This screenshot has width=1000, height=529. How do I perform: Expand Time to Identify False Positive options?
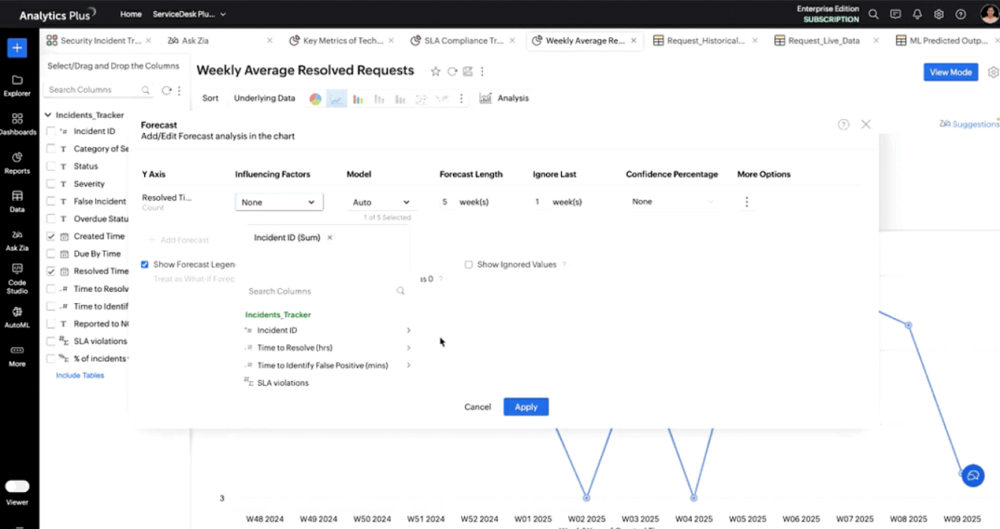tap(408, 366)
